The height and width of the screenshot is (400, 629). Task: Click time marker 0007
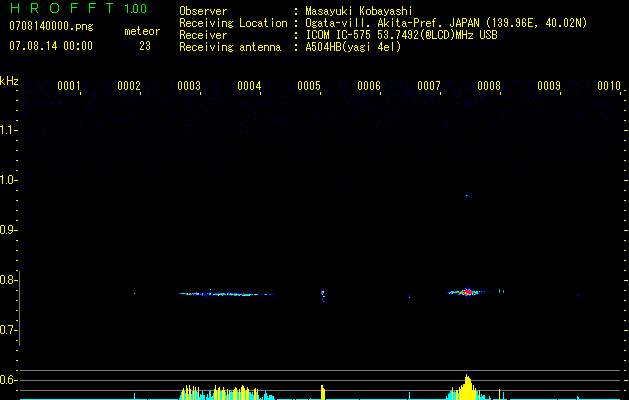(429, 86)
